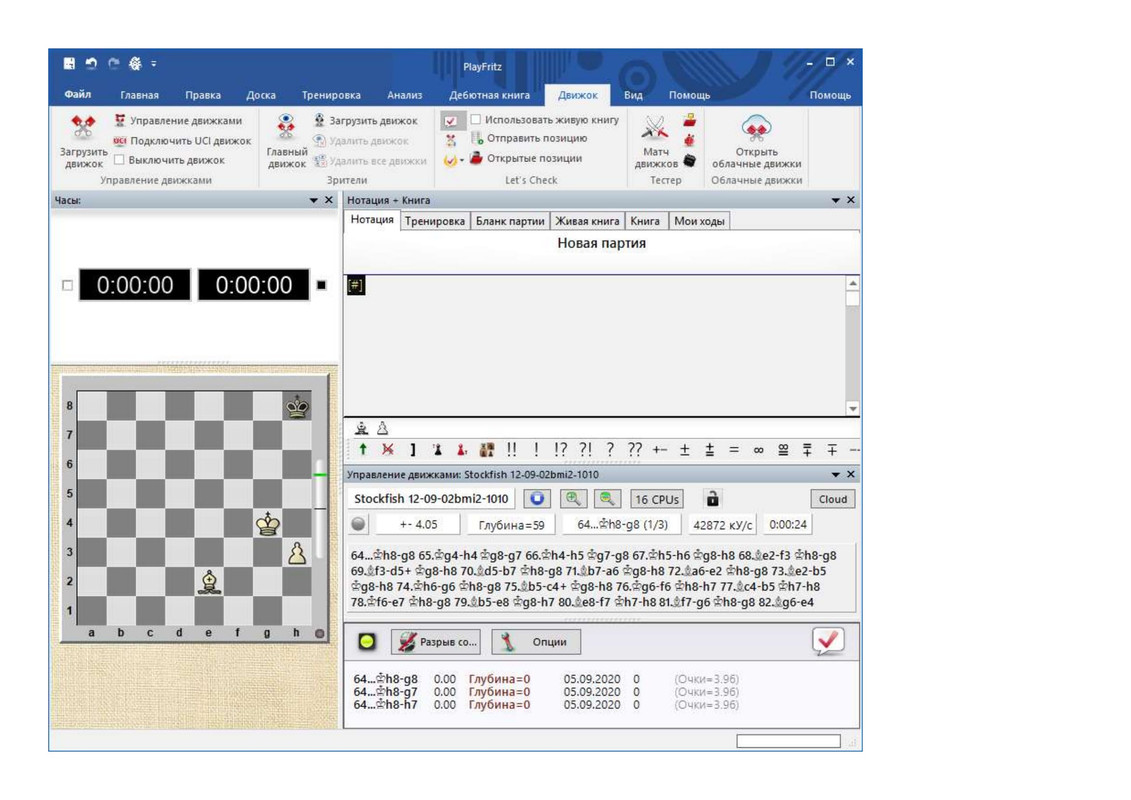Switch to the Живая книга tab
The height and width of the screenshot is (800, 1131).
587,221
